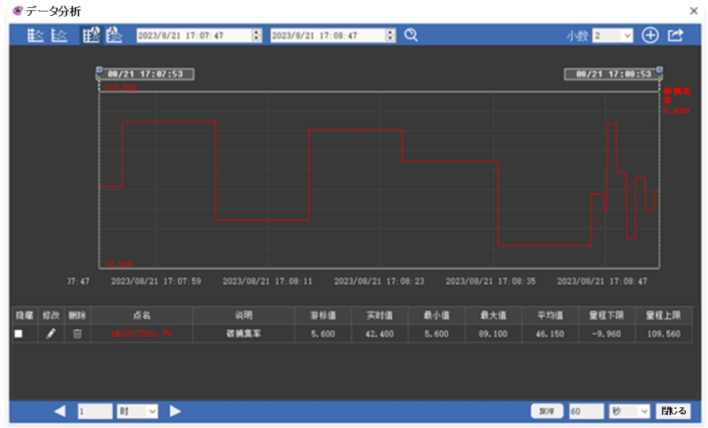The width and height of the screenshot is (708, 428).
Task: Click the pencil edit icon in table row
Action: pos(51,333)
